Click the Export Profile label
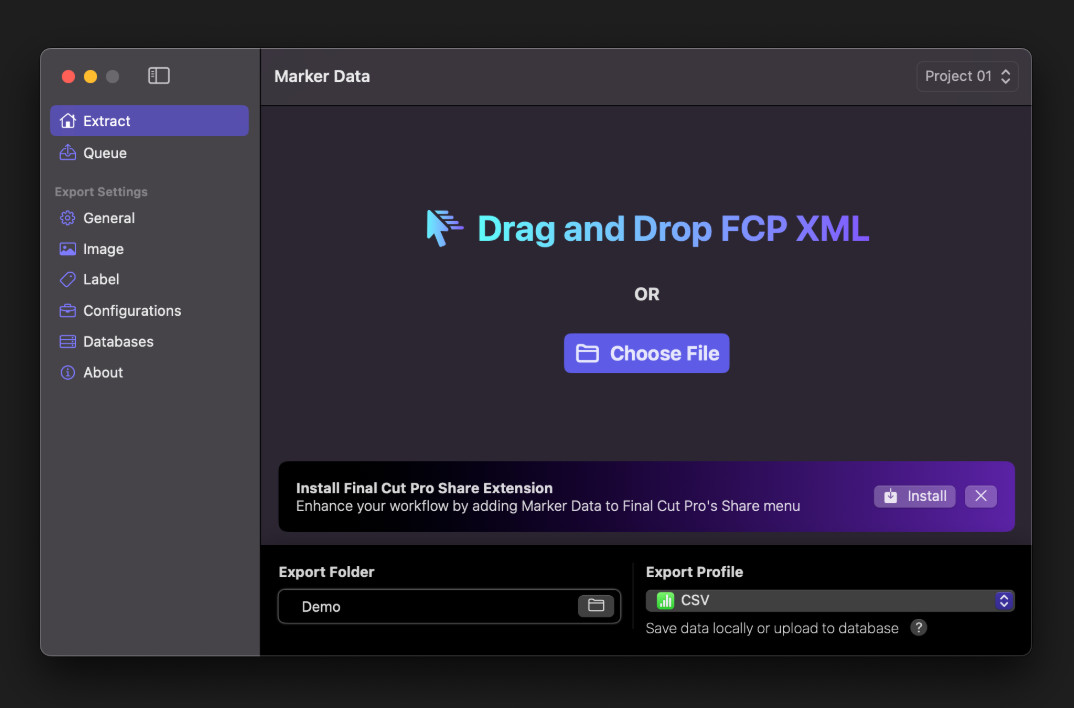1074x708 pixels. [x=695, y=572]
